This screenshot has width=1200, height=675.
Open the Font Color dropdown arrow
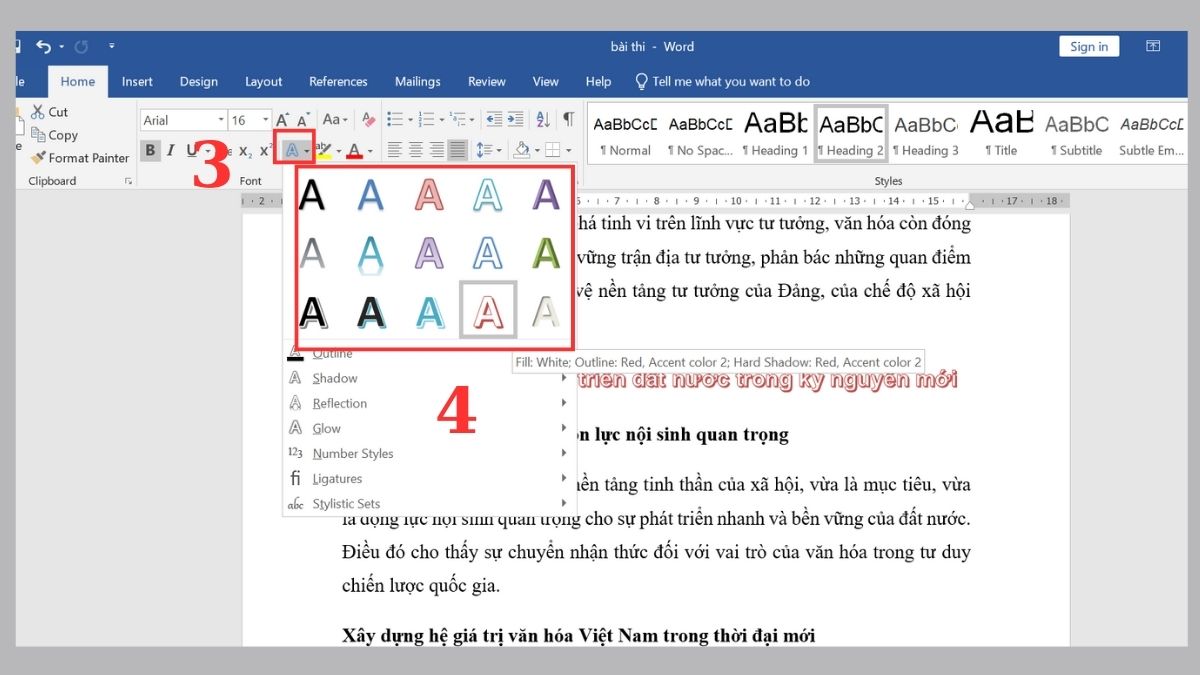point(370,151)
